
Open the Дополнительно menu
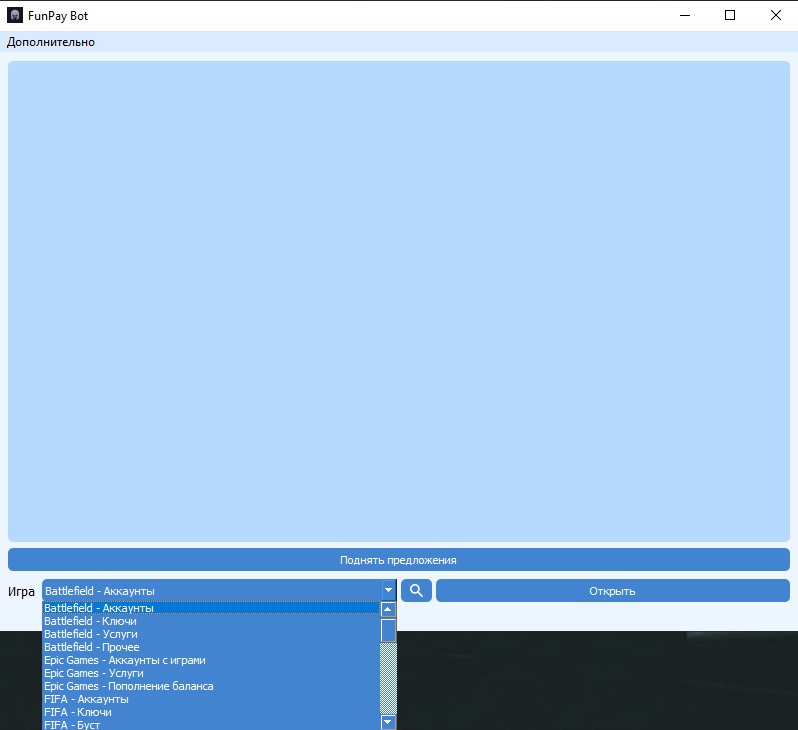click(x=50, y=42)
